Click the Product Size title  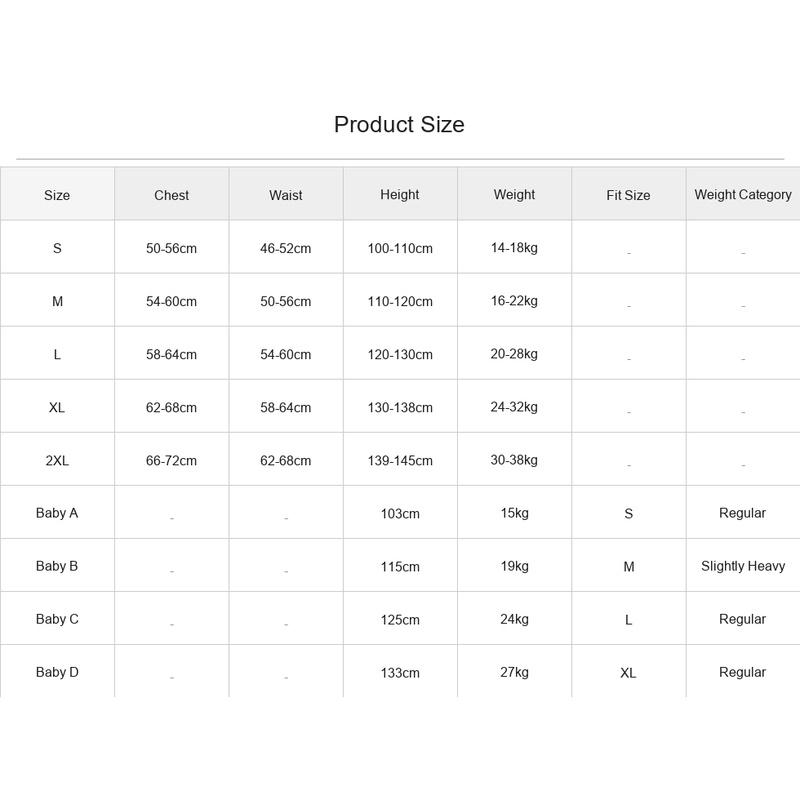click(399, 124)
